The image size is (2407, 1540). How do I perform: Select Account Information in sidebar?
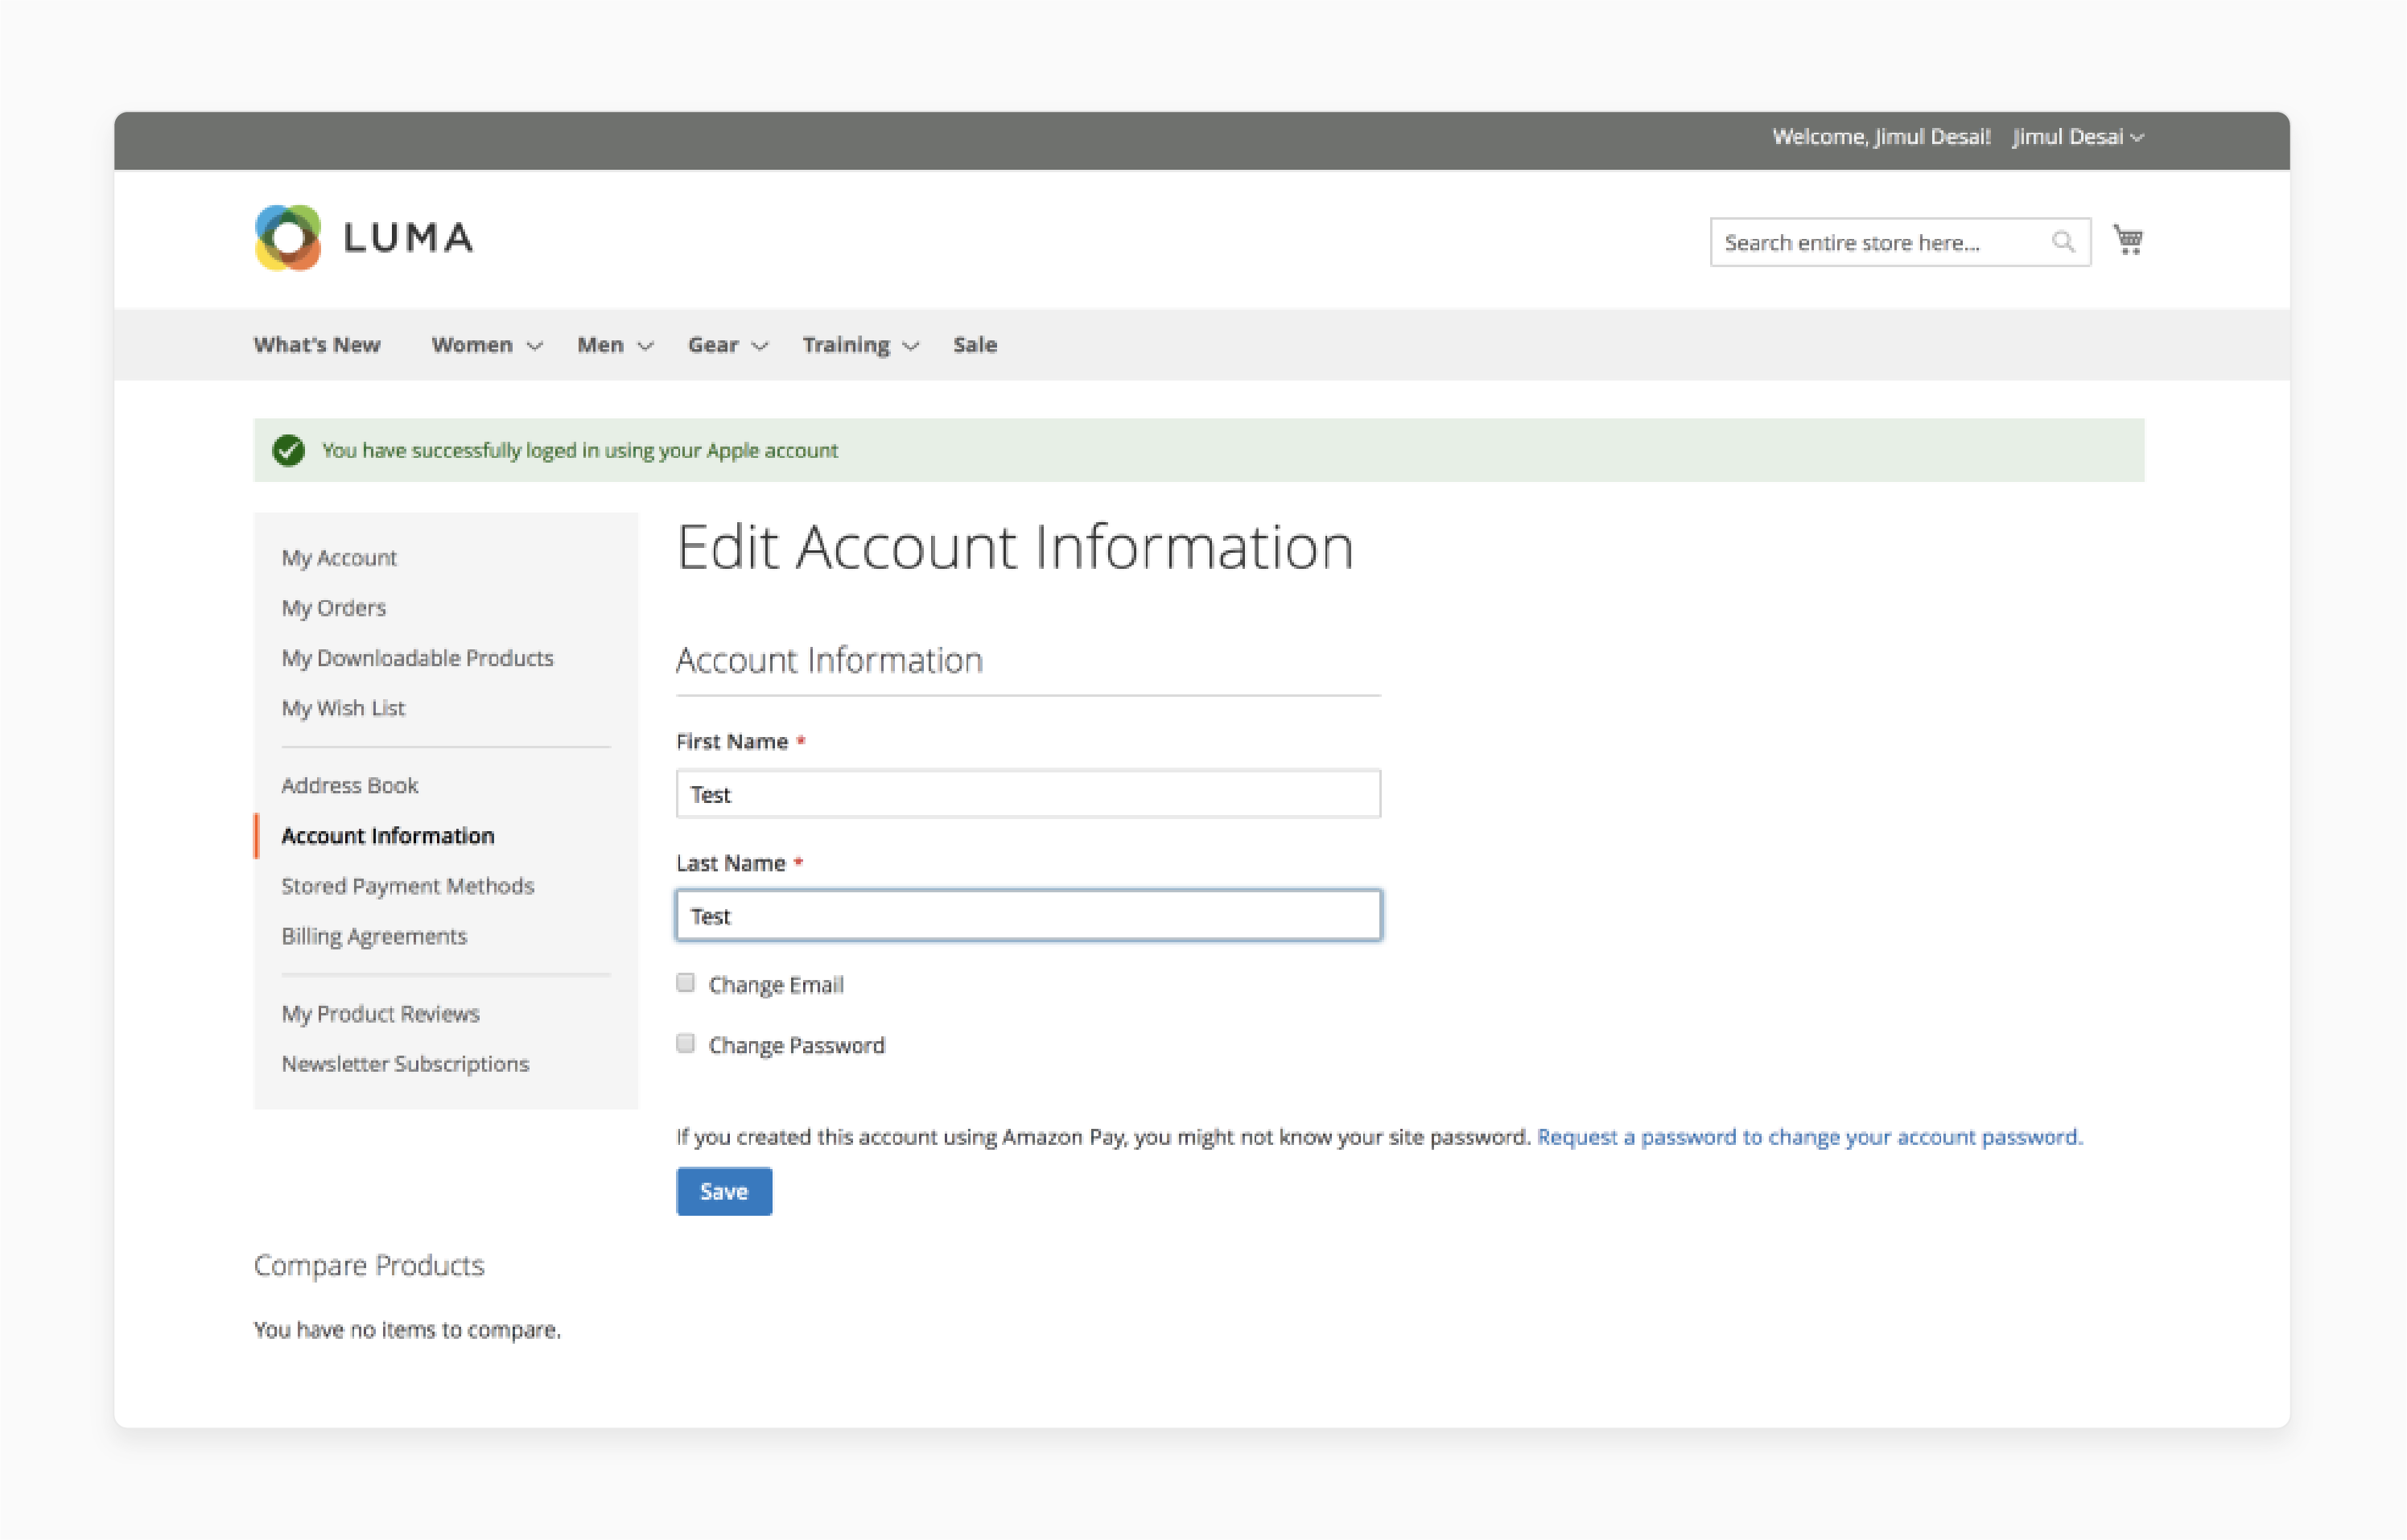[x=388, y=836]
